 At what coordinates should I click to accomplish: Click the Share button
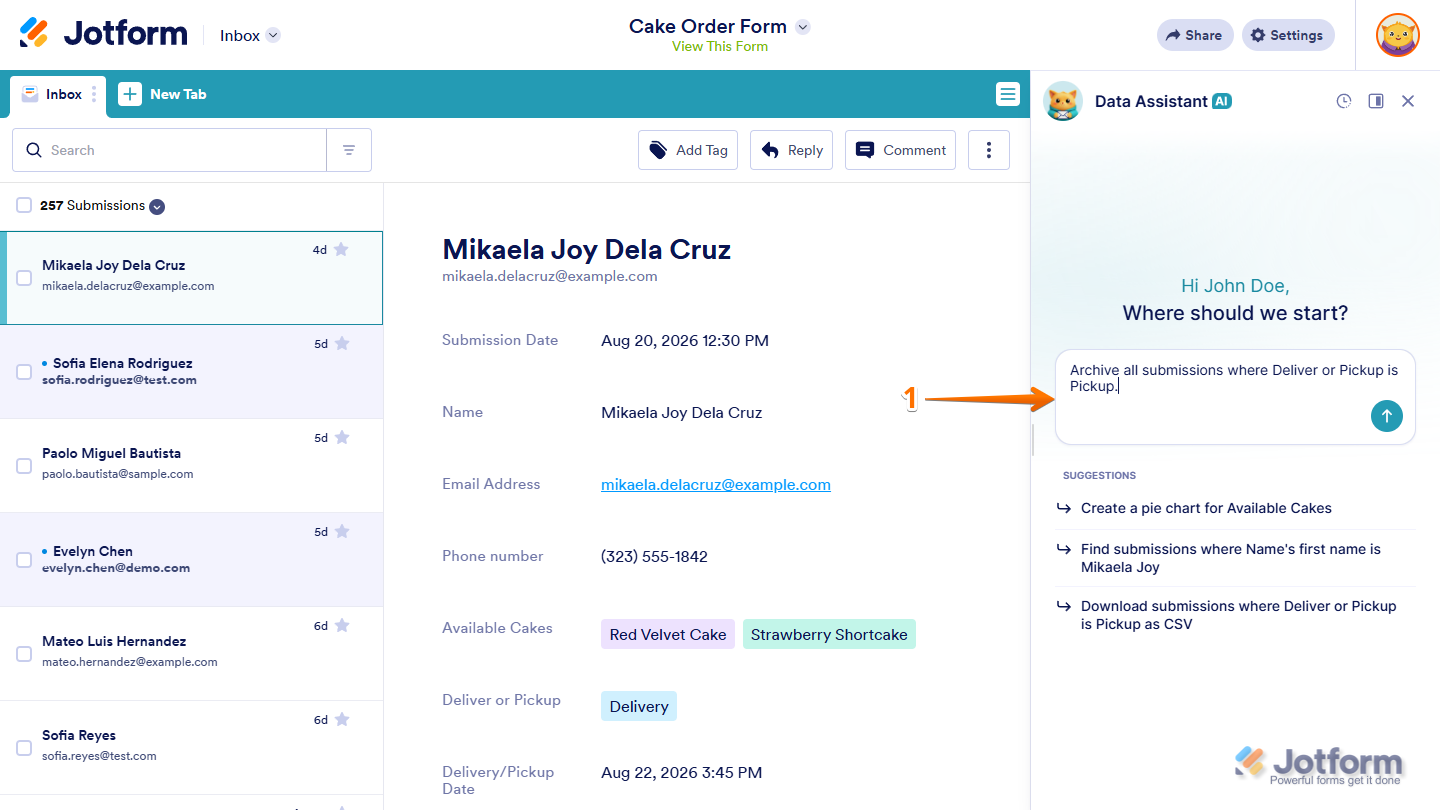pyautogui.click(x=1195, y=35)
